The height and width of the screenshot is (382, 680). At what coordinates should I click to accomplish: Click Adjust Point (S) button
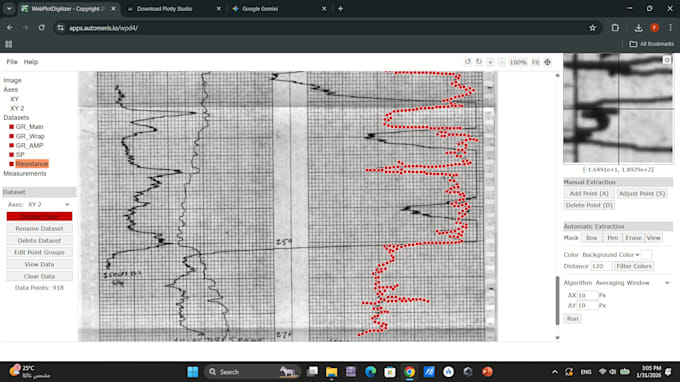[x=642, y=193]
